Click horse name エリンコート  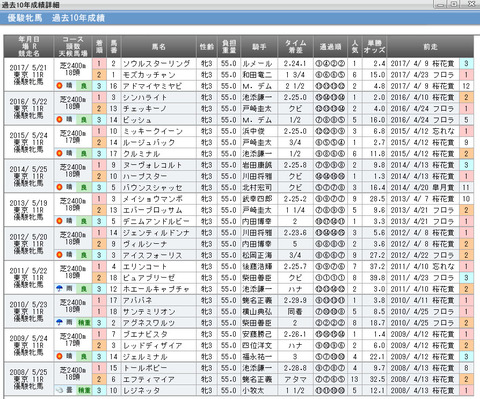(145, 266)
